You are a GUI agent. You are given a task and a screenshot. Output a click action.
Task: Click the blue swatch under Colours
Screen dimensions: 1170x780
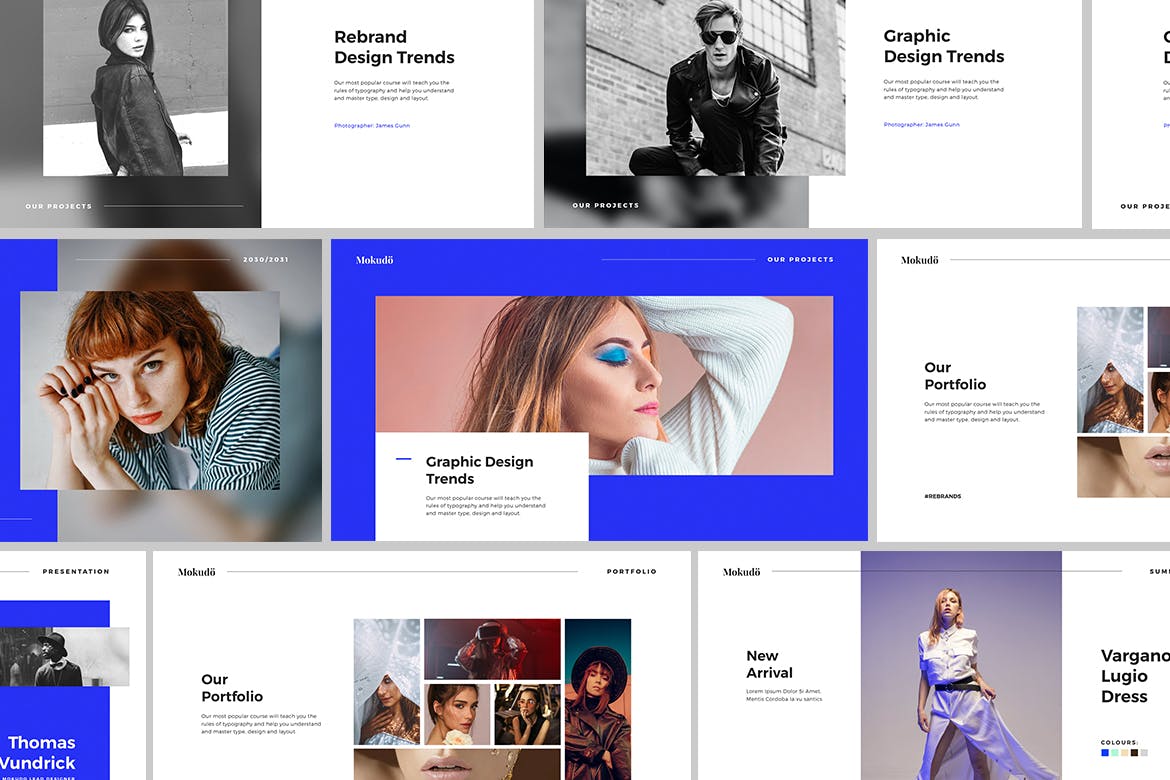(x=1105, y=752)
